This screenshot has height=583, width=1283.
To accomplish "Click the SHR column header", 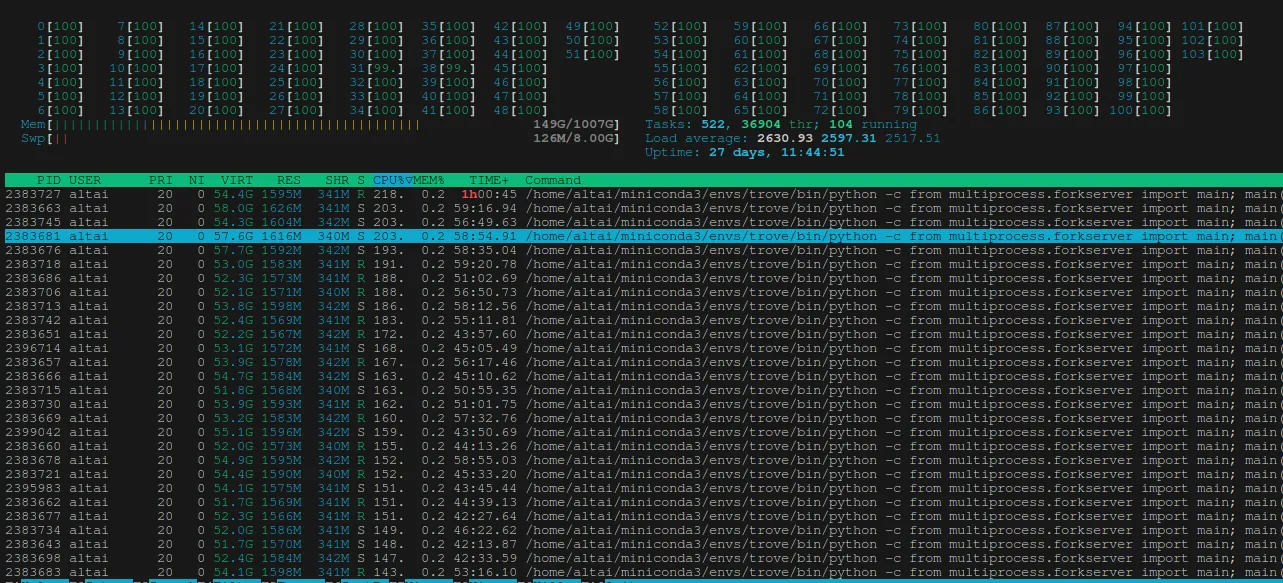I will (337, 180).
